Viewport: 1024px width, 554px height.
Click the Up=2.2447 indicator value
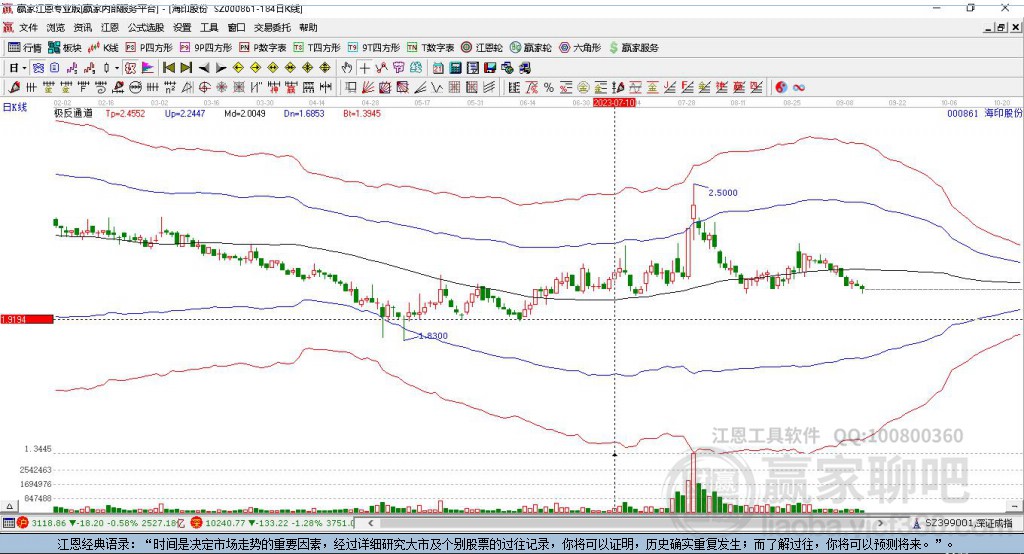(185, 113)
